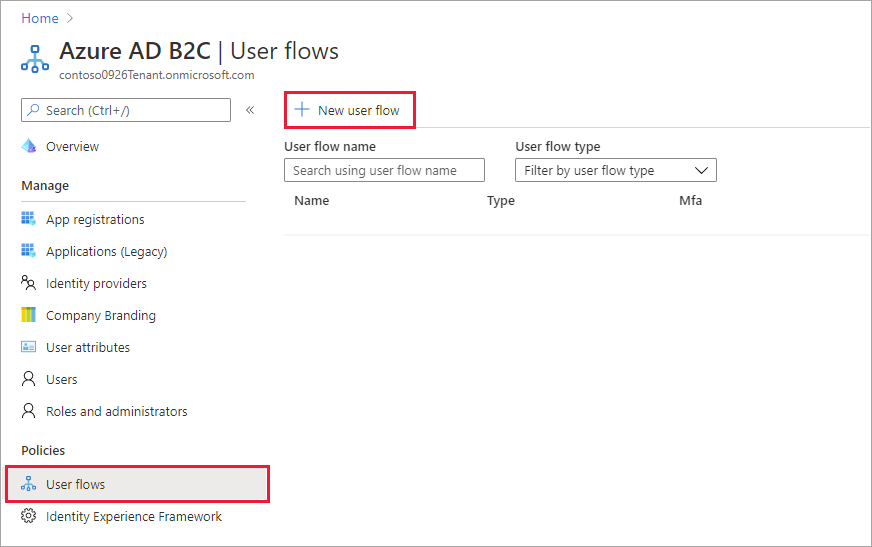Sort by the Type column header
The width and height of the screenshot is (872, 547).
pyautogui.click(x=501, y=200)
